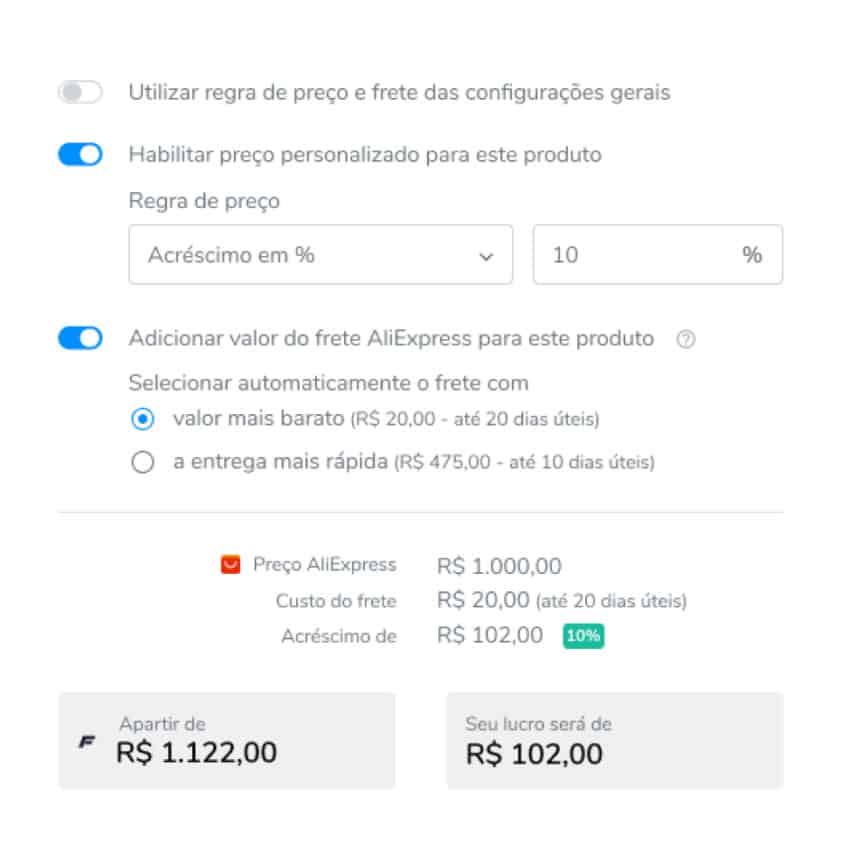Viewport: 848px width, 861px height.
Task: Click the Preço AliExpress label
Action: tap(324, 565)
